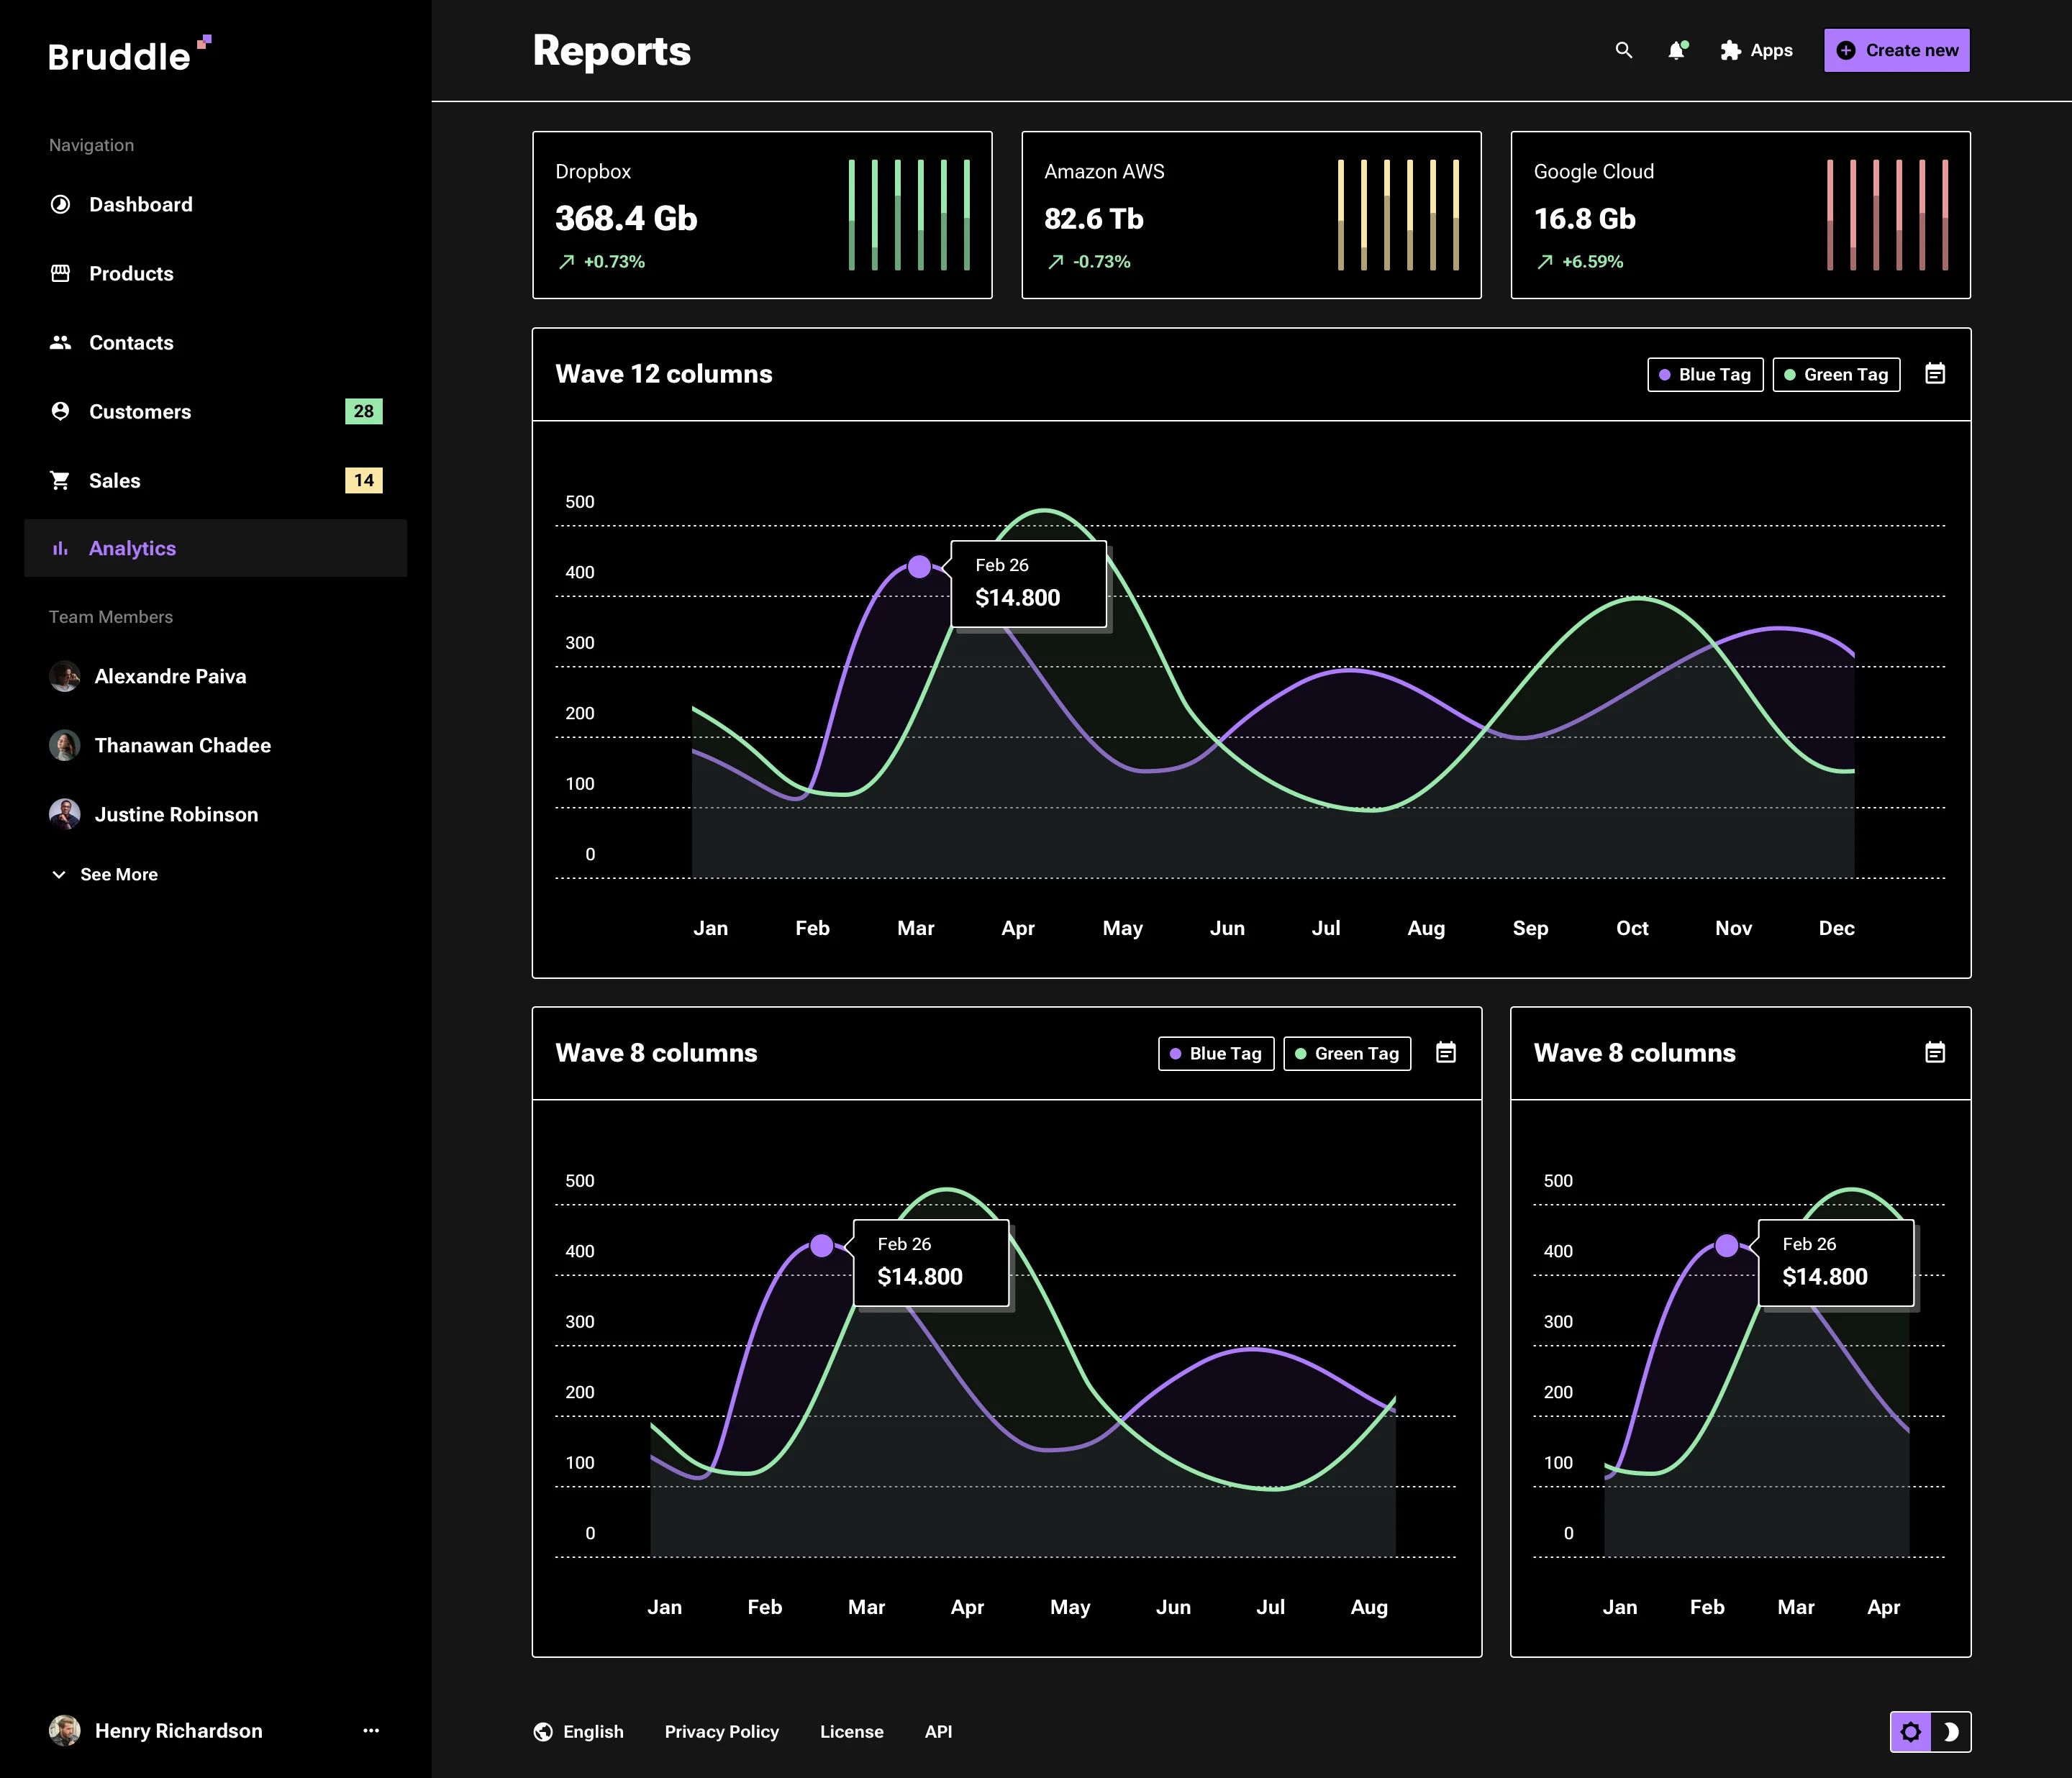The width and height of the screenshot is (2072, 1778).
Task: Go to Customers in sidebar
Action: (139, 411)
